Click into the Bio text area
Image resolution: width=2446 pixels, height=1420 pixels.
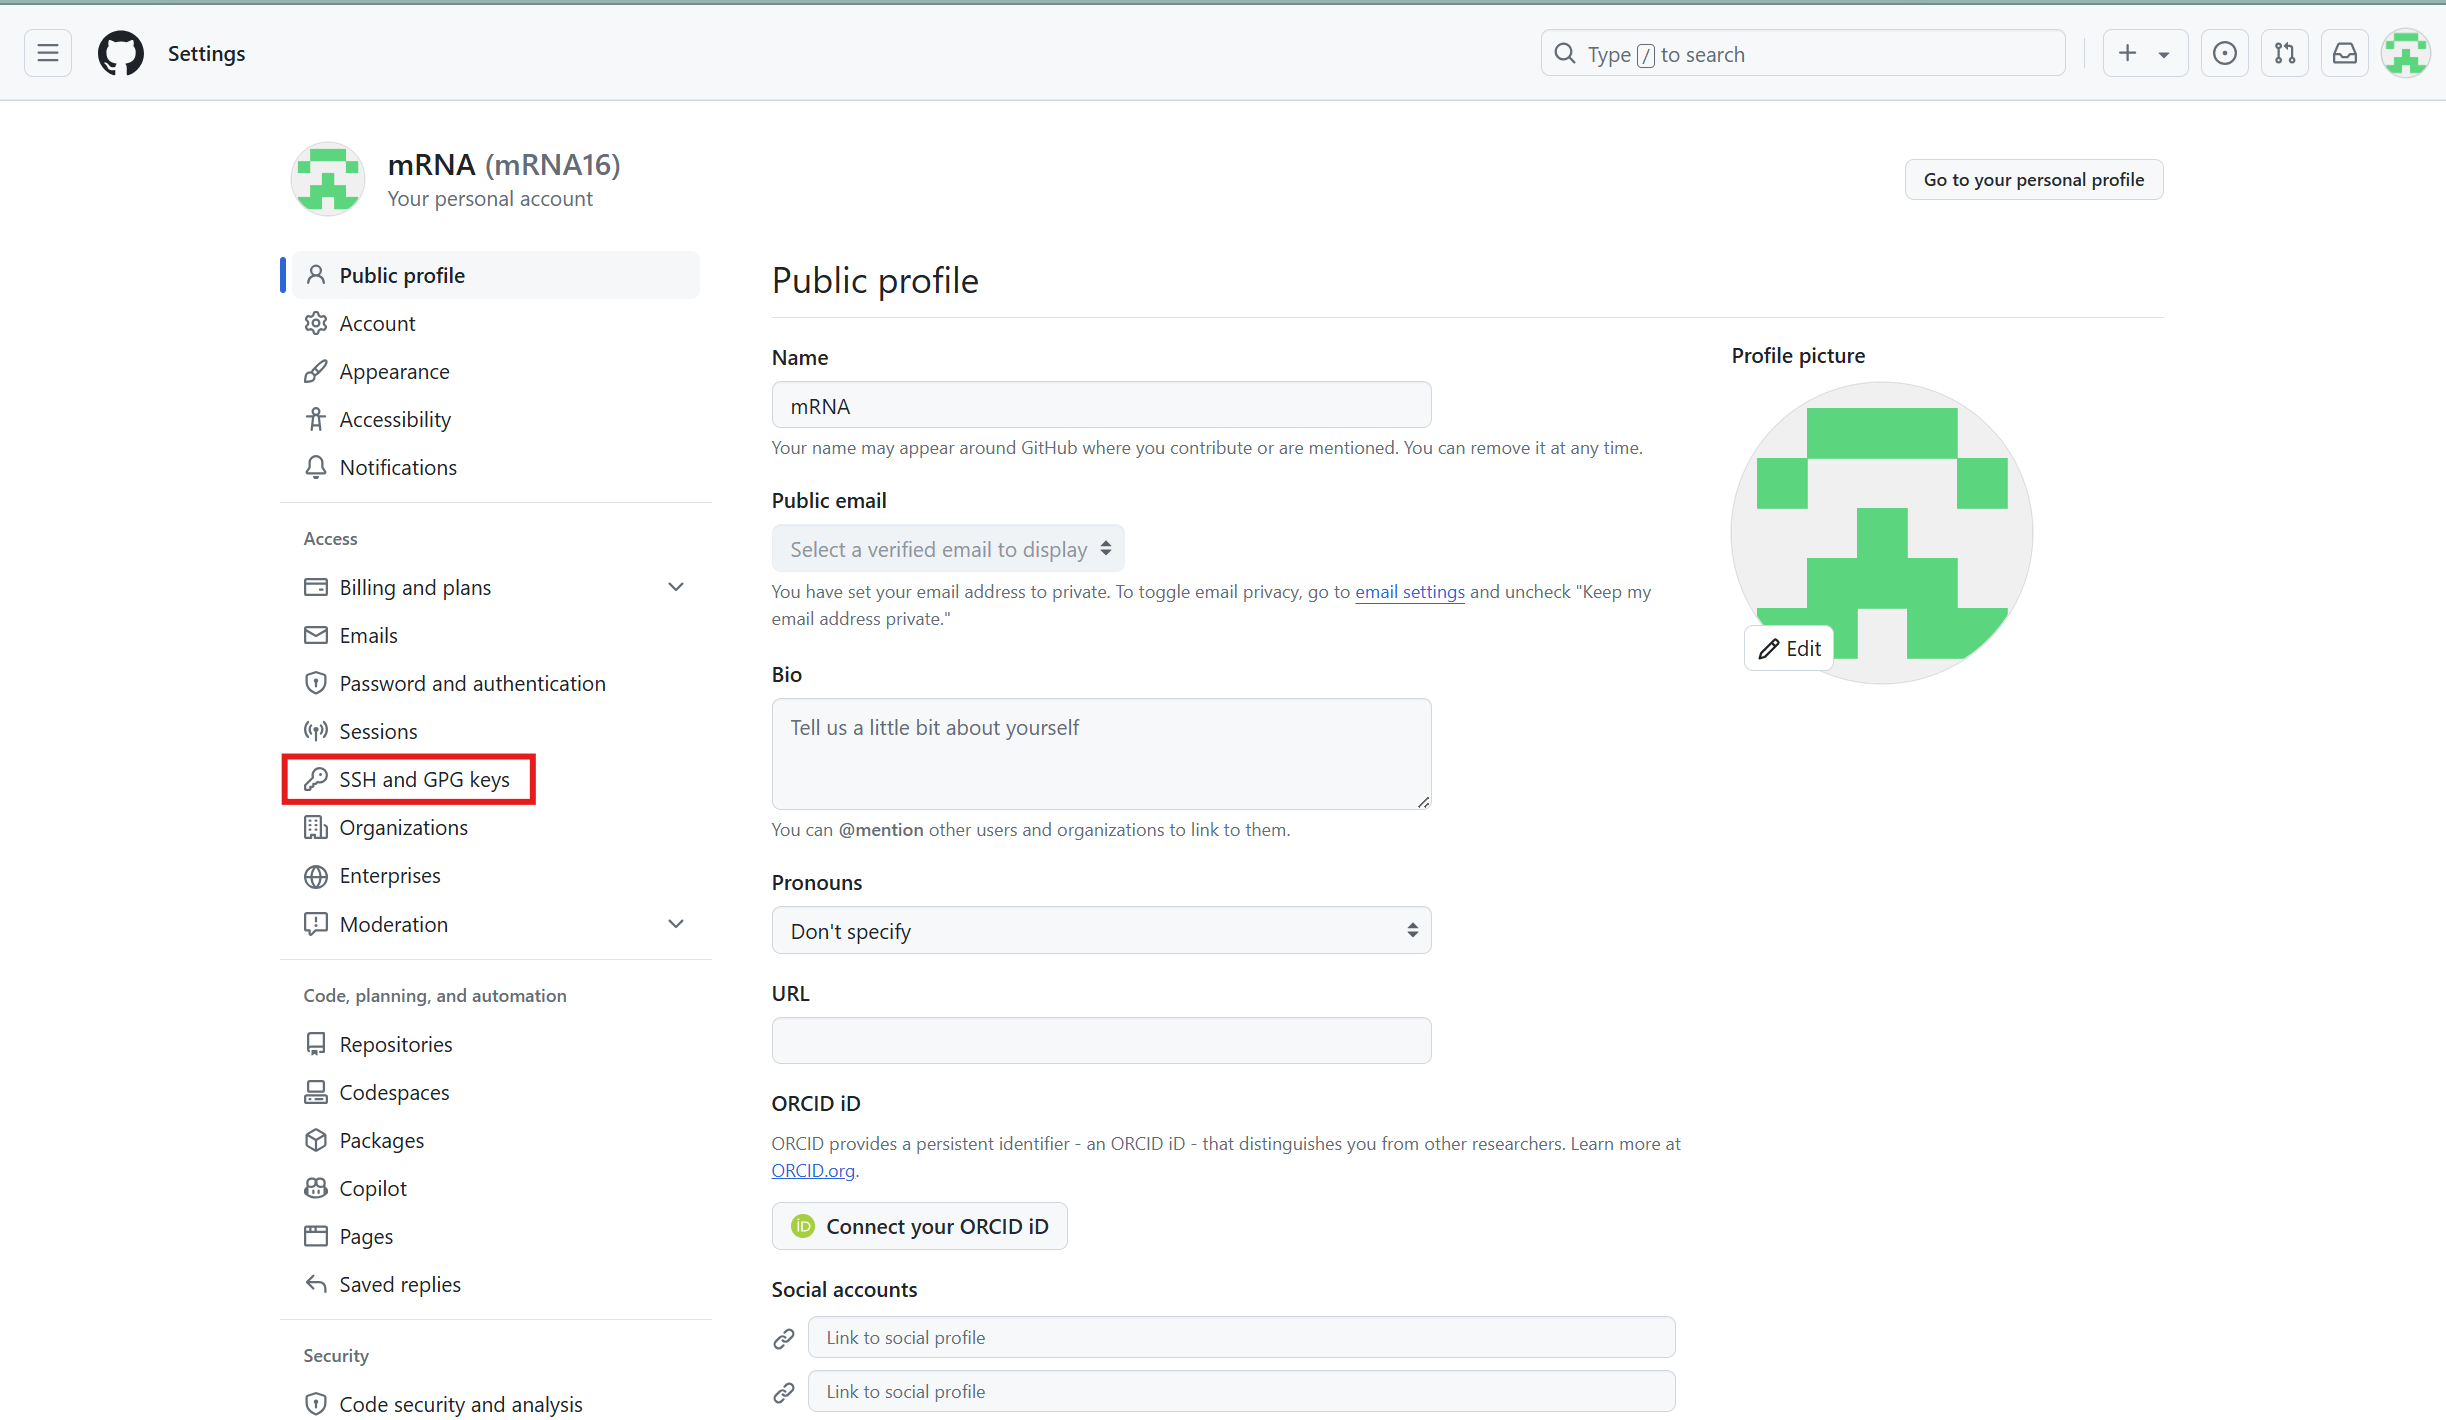[x=1101, y=754]
